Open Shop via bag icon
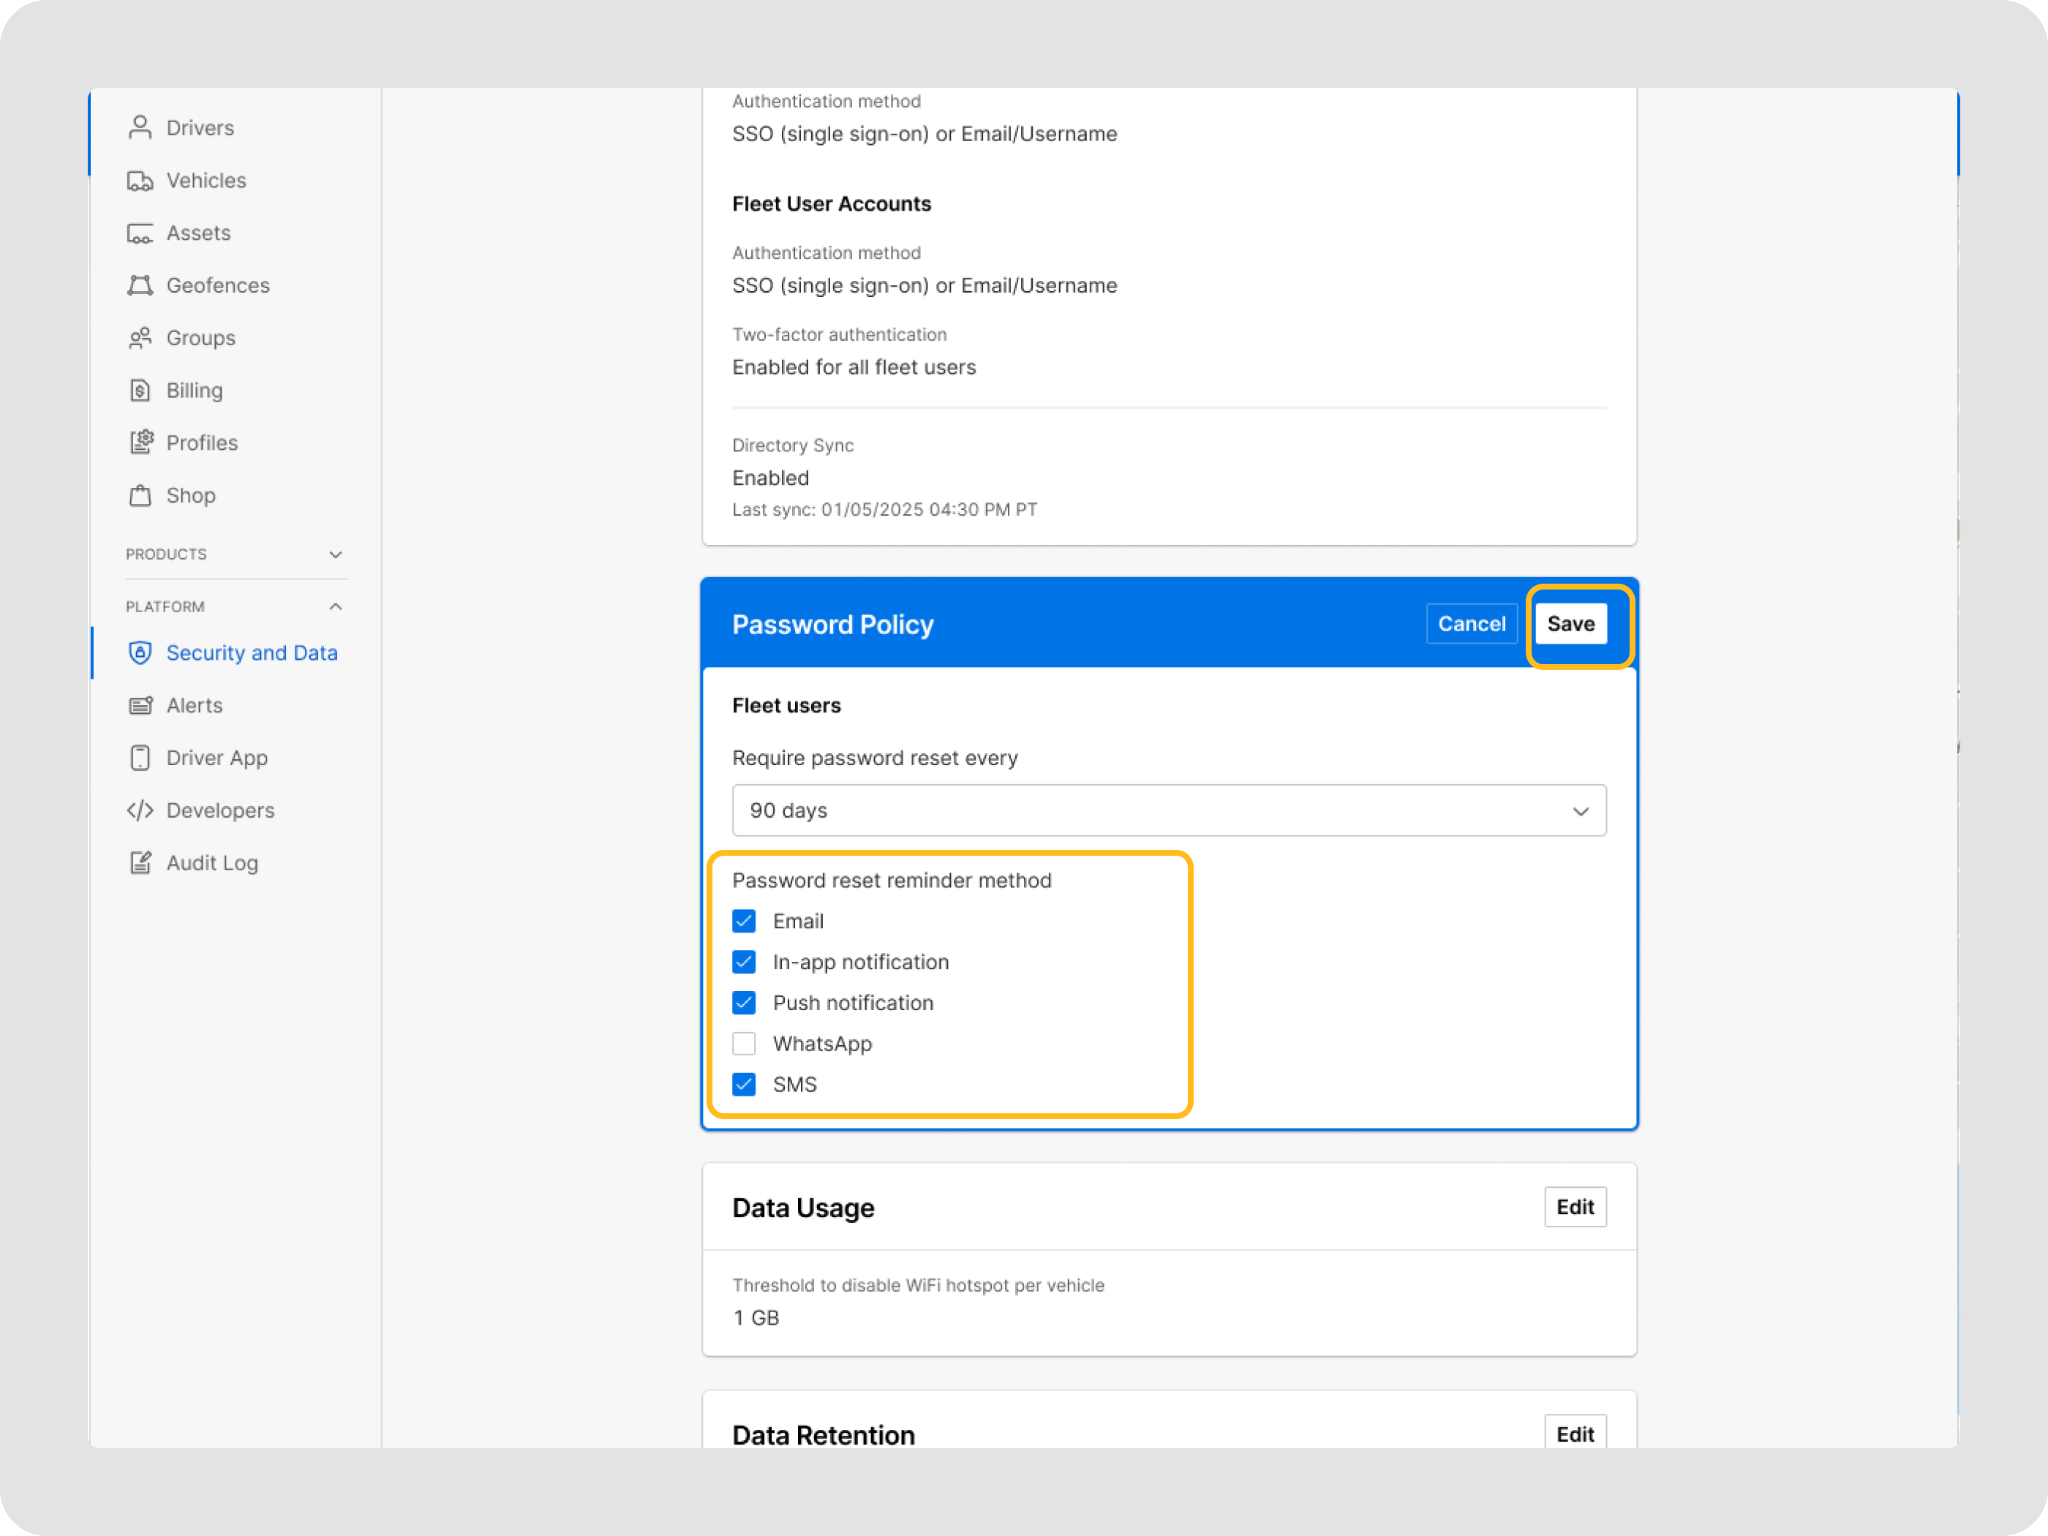This screenshot has height=1536, width=2048. pyautogui.click(x=140, y=495)
